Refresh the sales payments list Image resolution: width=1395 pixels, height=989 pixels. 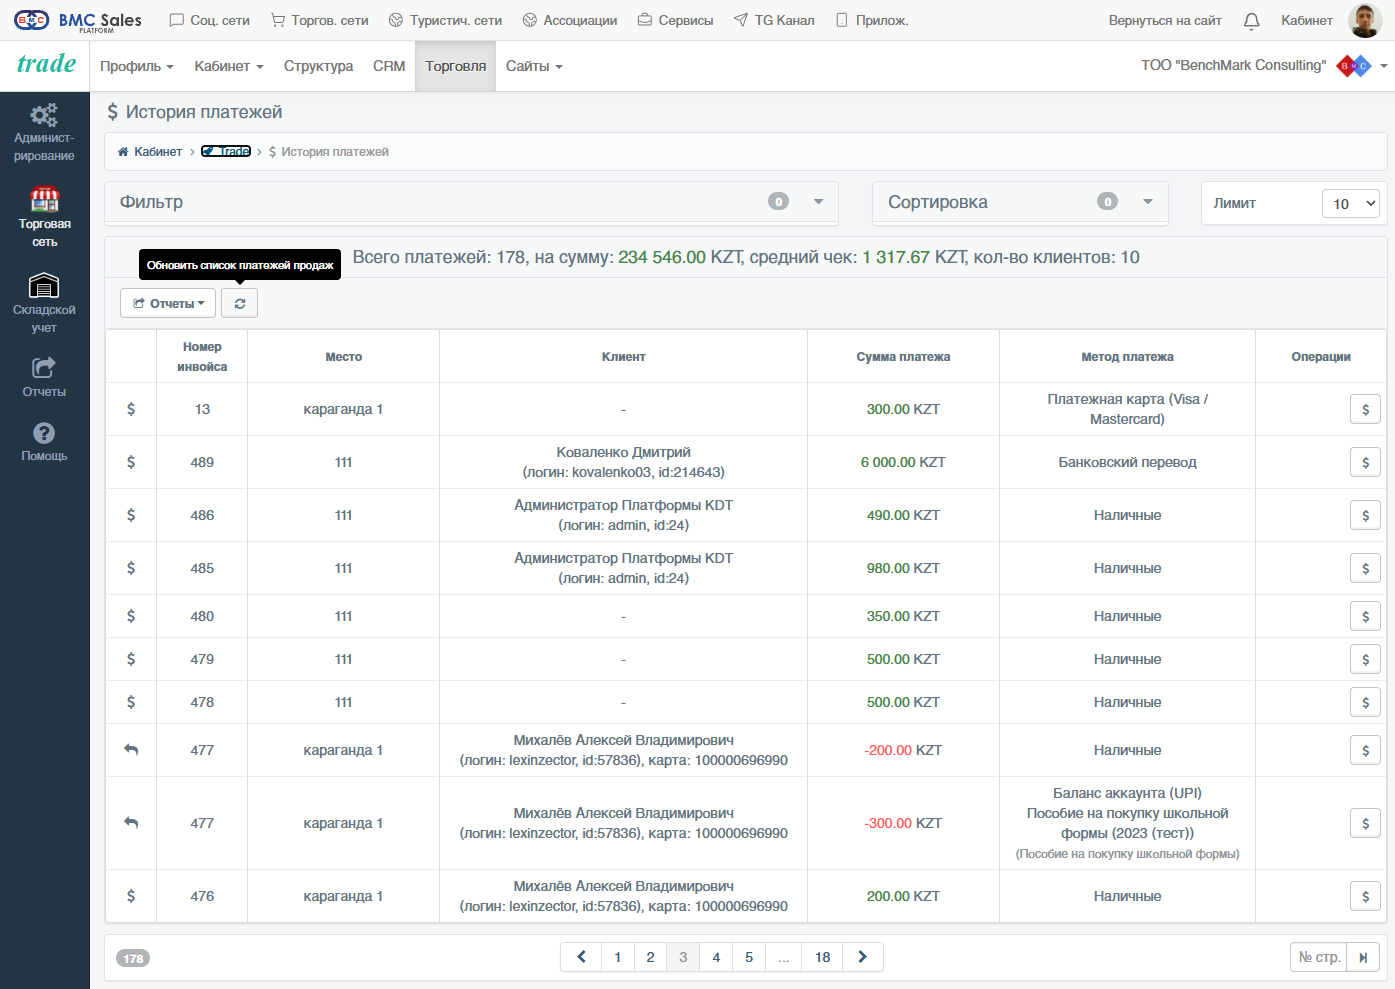coord(240,303)
